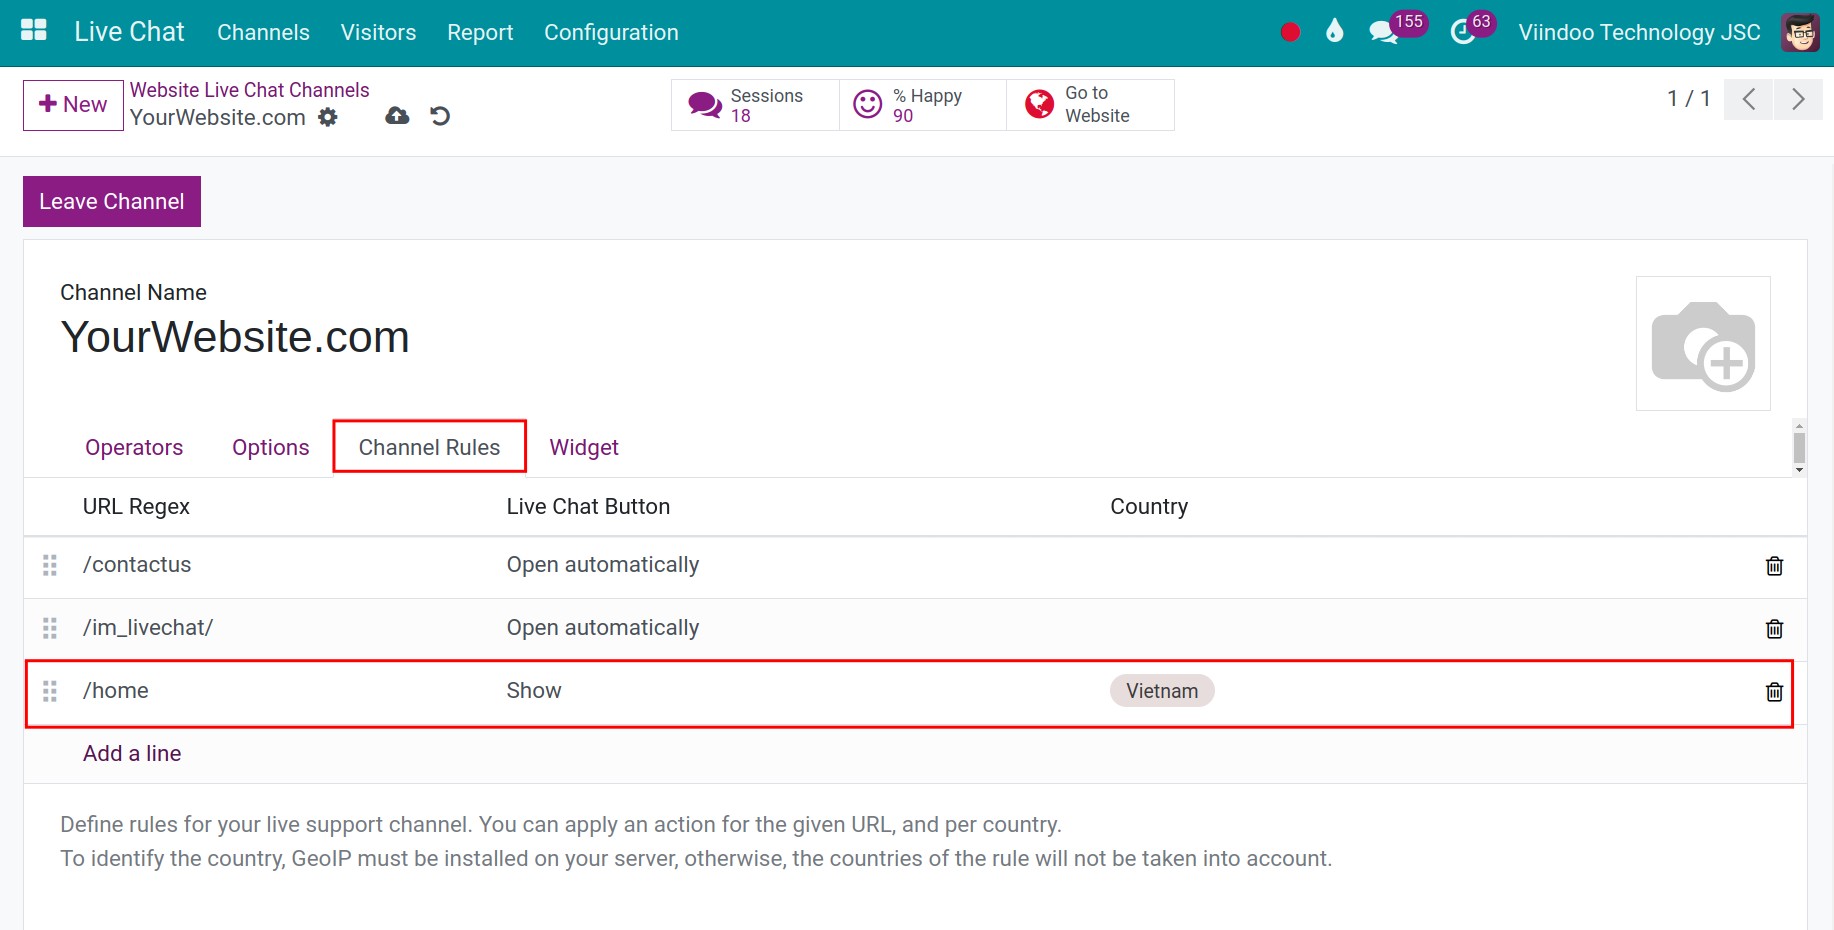The image size is (1834, 930).
Task: Switch to the Operators tab
Action: 134,447
